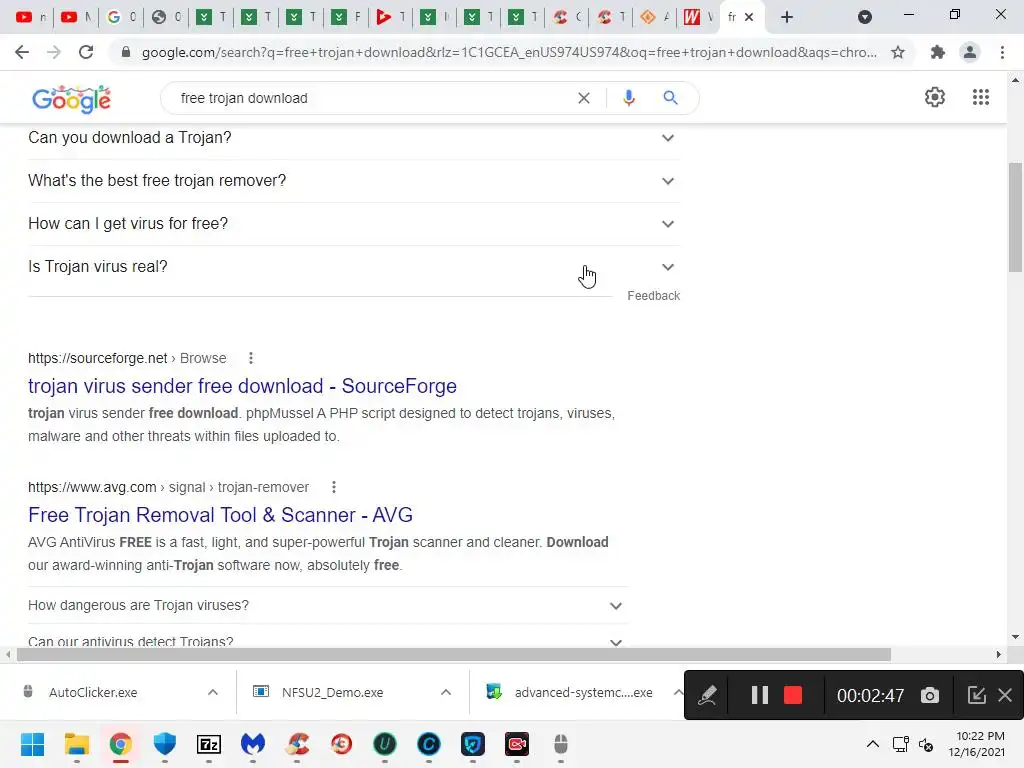Viewport: 1024px width, 768px height.
Task: Switch to the Google "G" tab
Action: [x=121, y=17]
